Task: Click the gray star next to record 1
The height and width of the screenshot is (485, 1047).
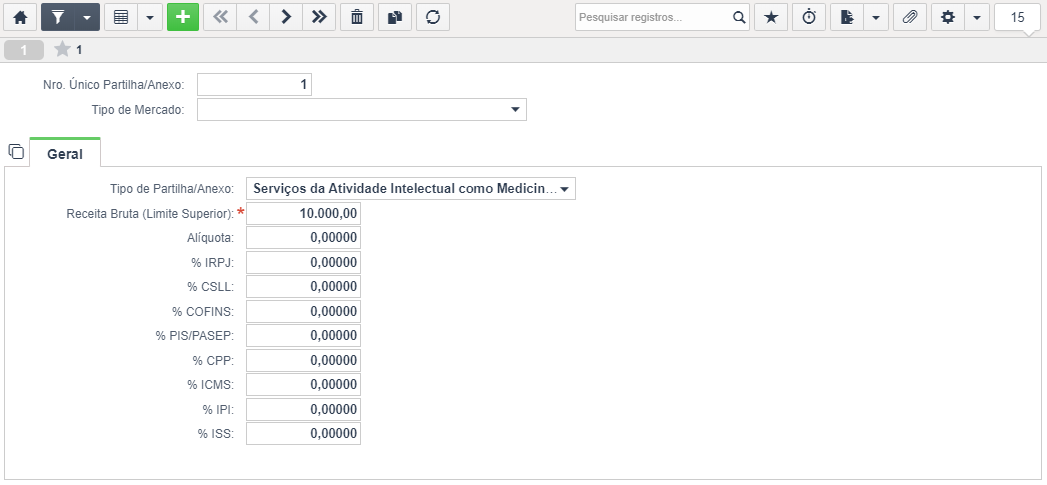Action: [62, 49]
